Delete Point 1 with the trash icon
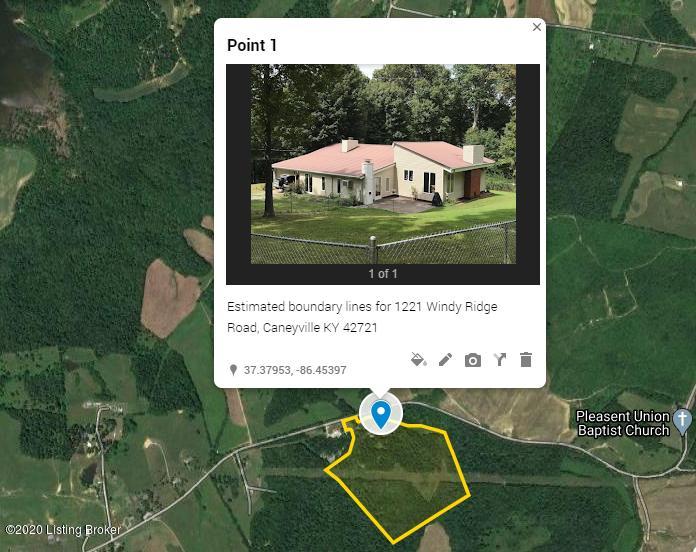Screen dimensions: 696x552 click(x=526, y=360)
